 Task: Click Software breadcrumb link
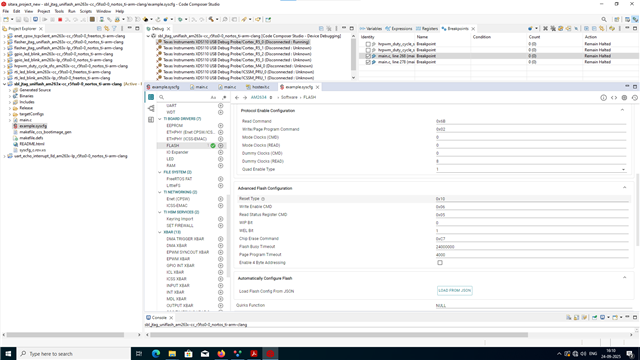[x=289, y=98]
